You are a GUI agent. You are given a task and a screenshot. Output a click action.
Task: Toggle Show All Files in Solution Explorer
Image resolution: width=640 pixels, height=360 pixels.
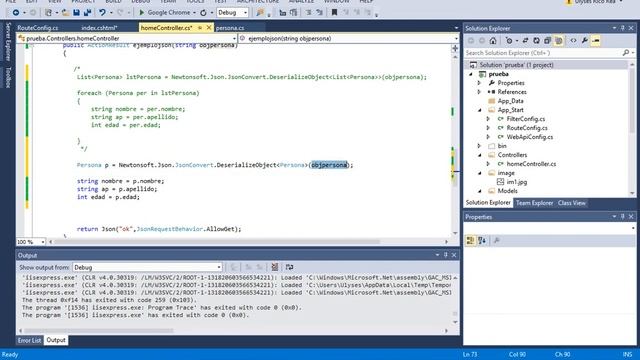click(559, 40)
